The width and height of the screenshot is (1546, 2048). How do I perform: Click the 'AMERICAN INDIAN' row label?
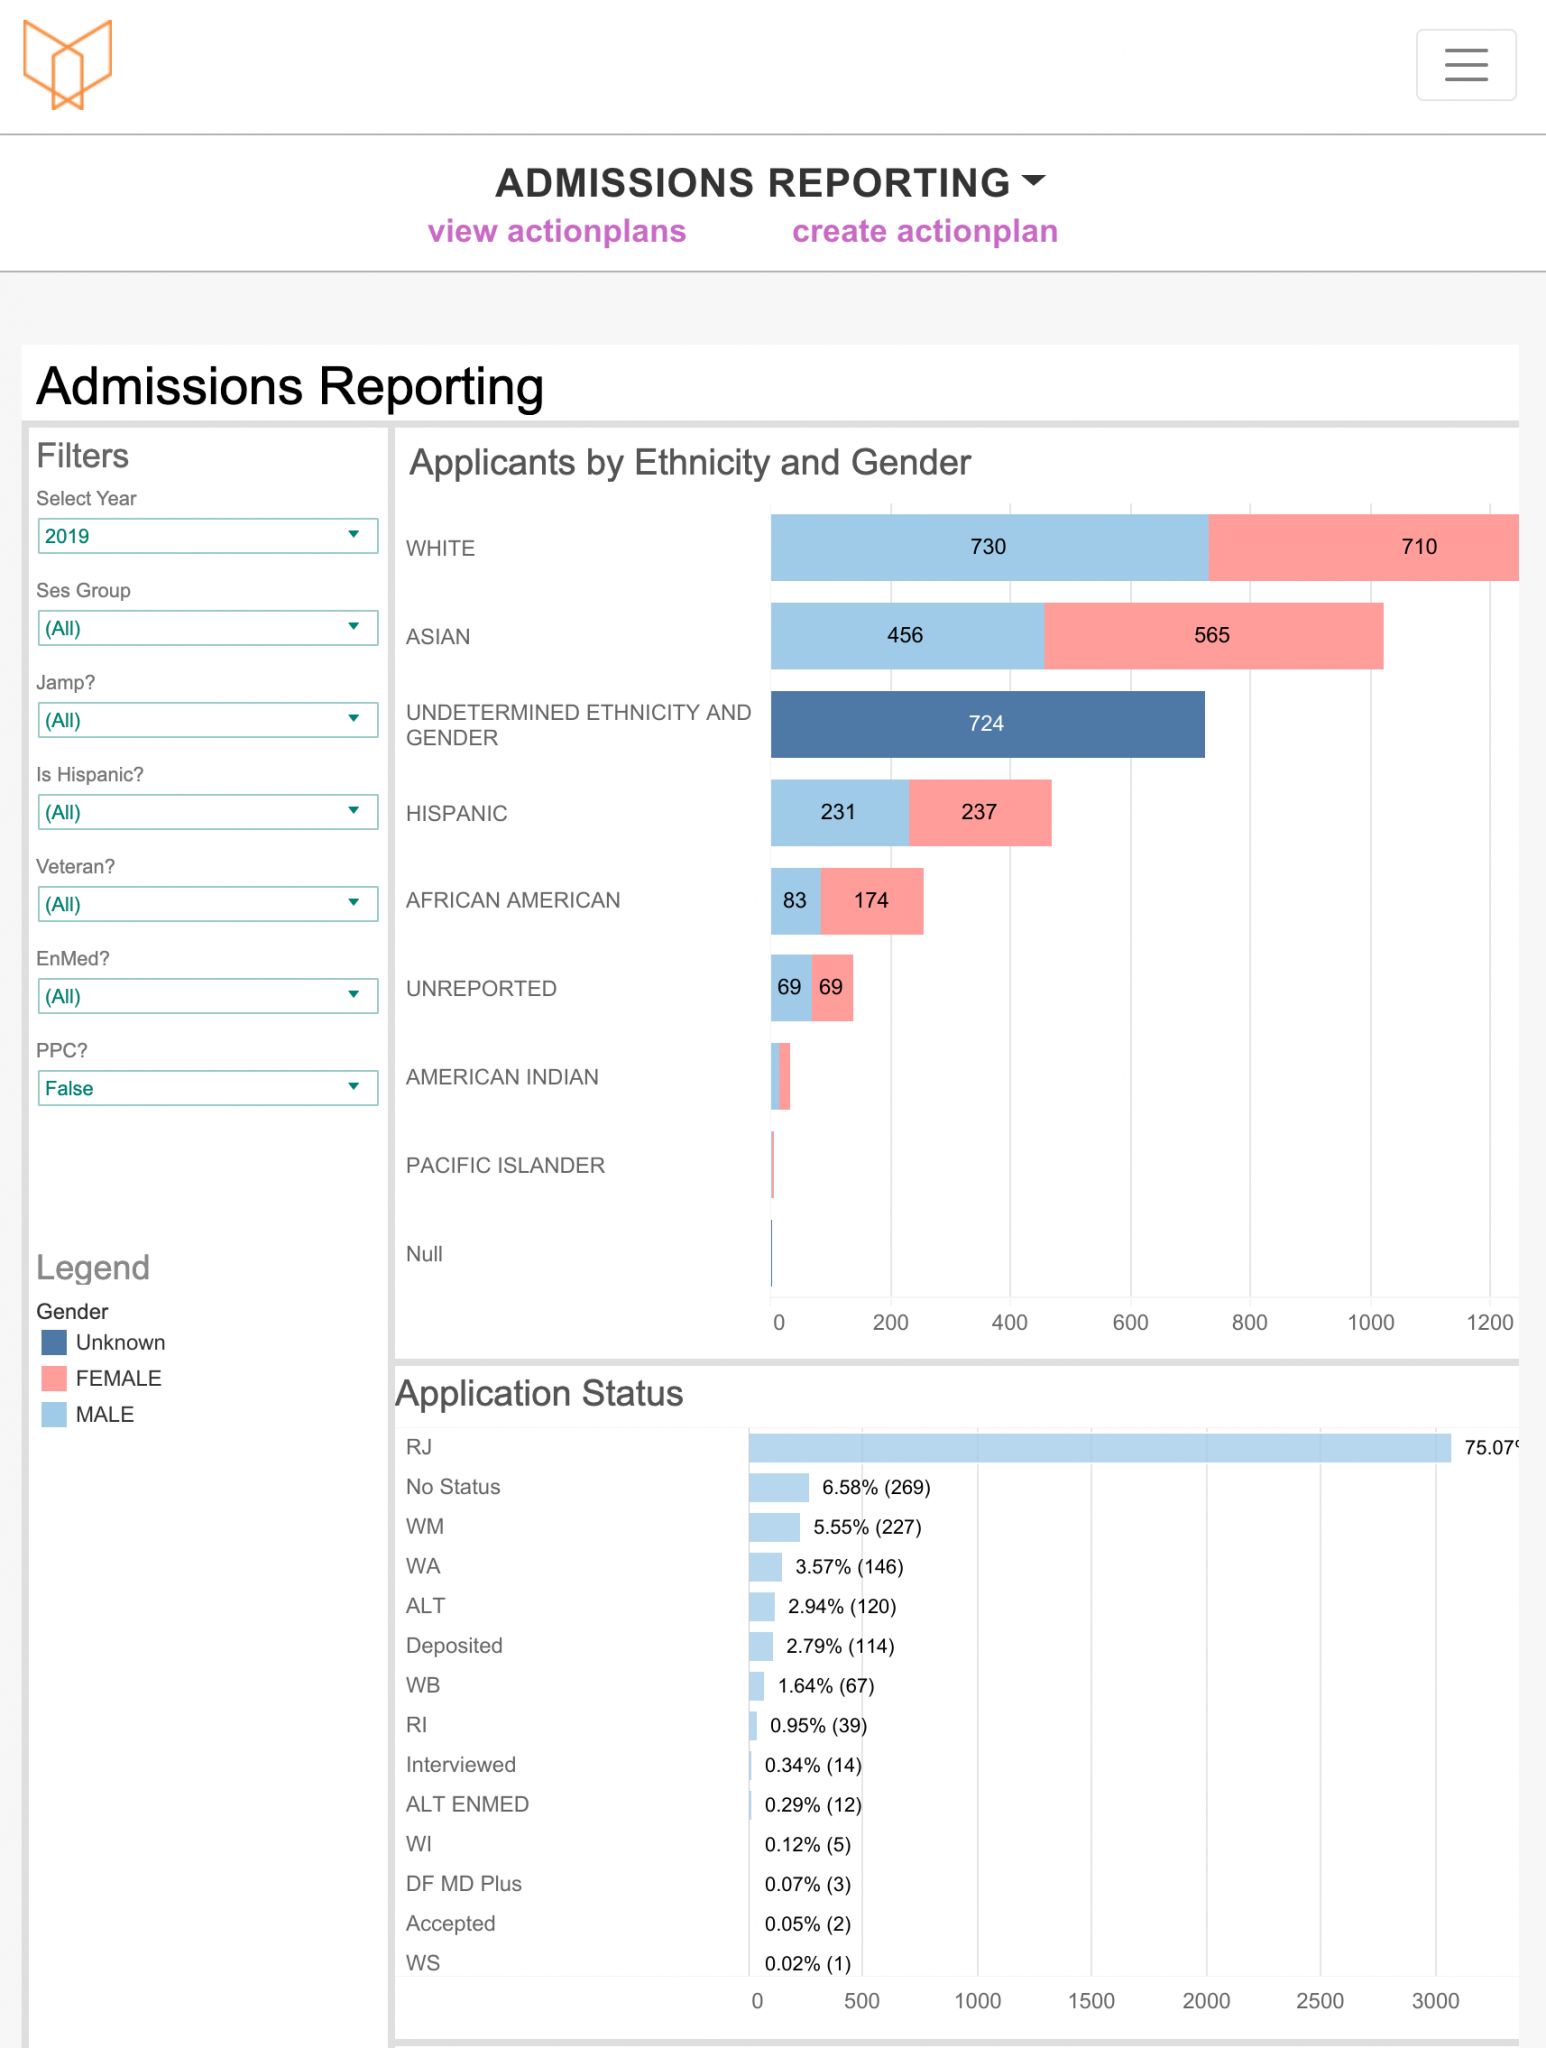click(x=502, y=1077)
